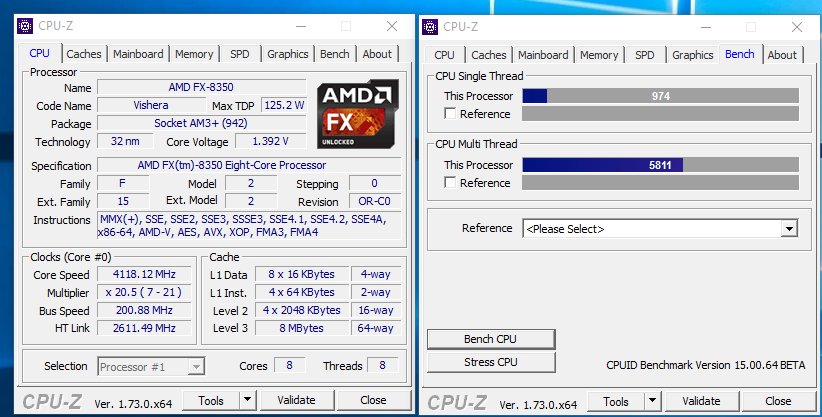This screenshot has height=417, width=822.
Task: Enable Reference checkbox under CPU Multi Thread
Action: (450, 182)
